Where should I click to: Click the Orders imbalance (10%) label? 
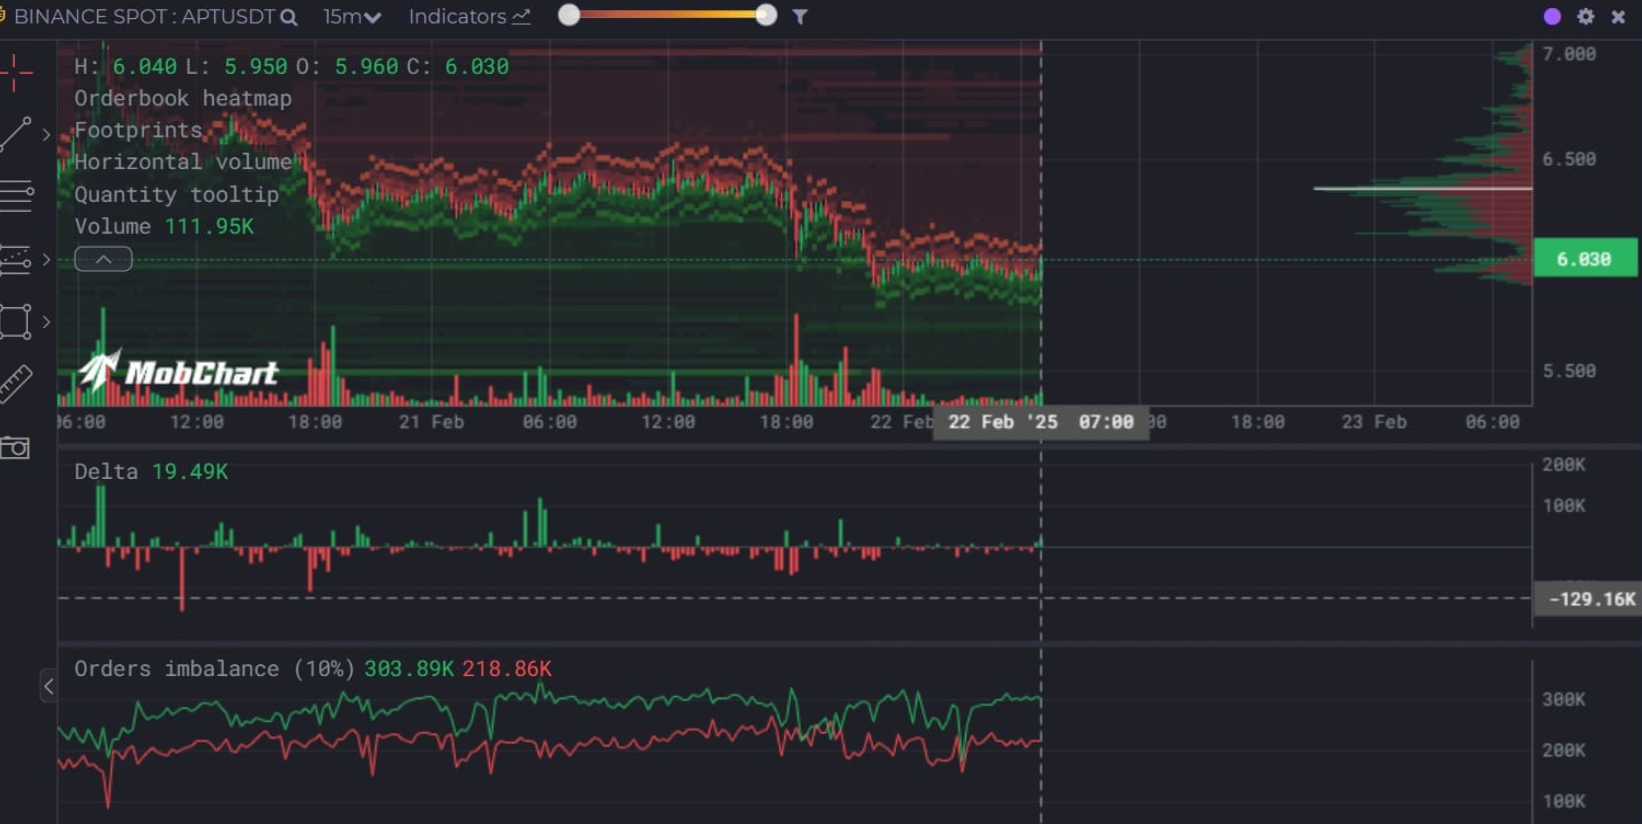point(214,668)
